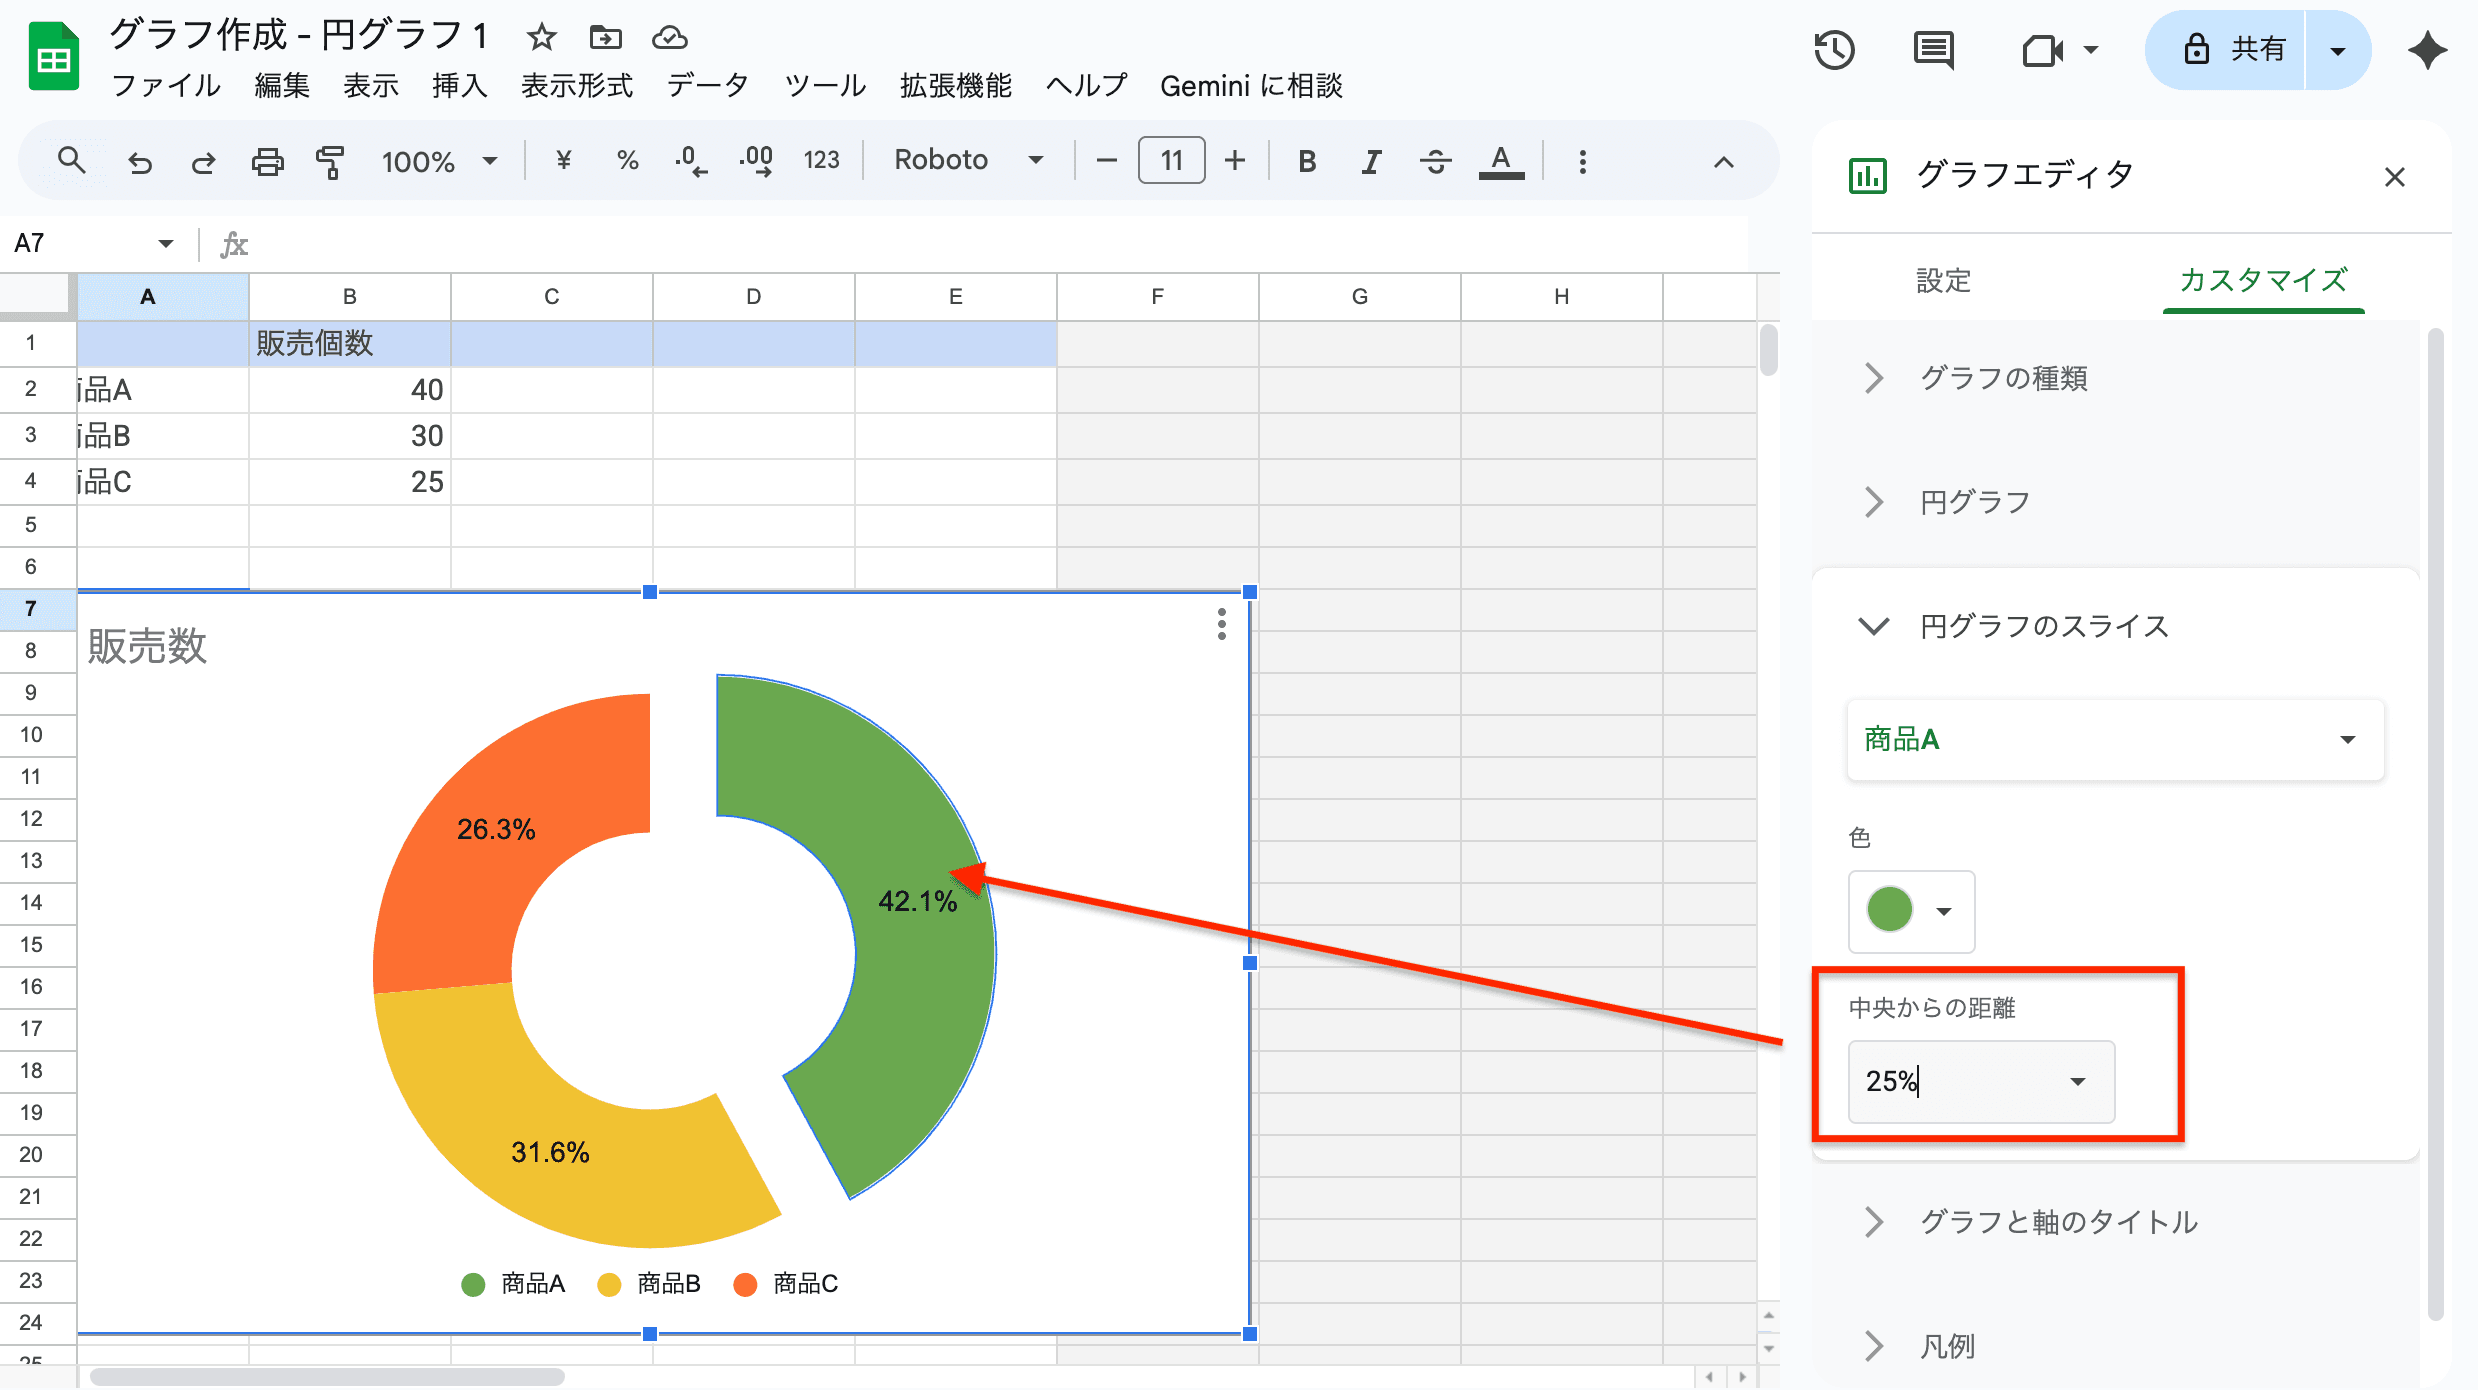Click the font size input field
2478x1390 pixels.
[1171, 161]
